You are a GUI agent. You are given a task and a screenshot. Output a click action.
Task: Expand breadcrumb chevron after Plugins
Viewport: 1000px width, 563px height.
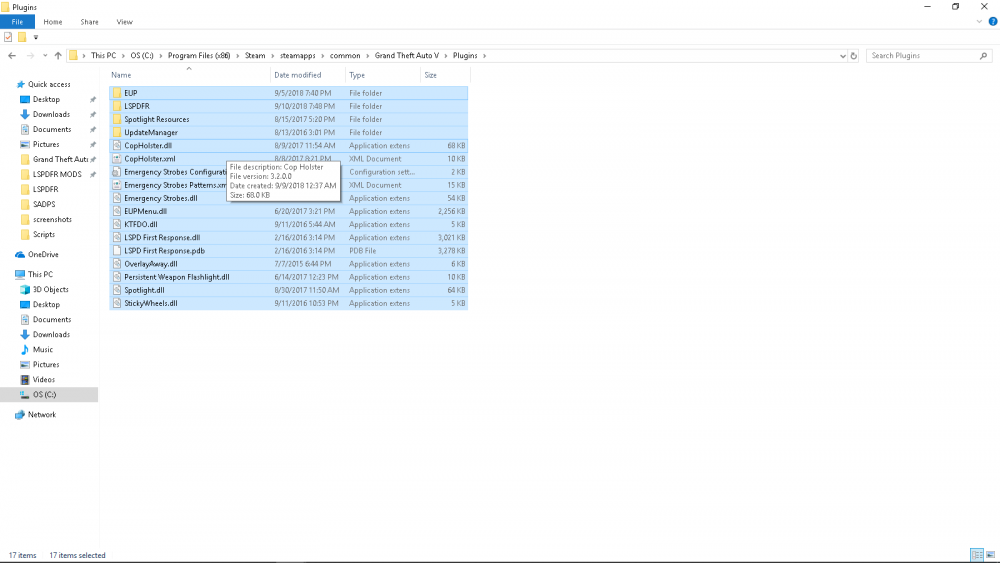(485, 56)
